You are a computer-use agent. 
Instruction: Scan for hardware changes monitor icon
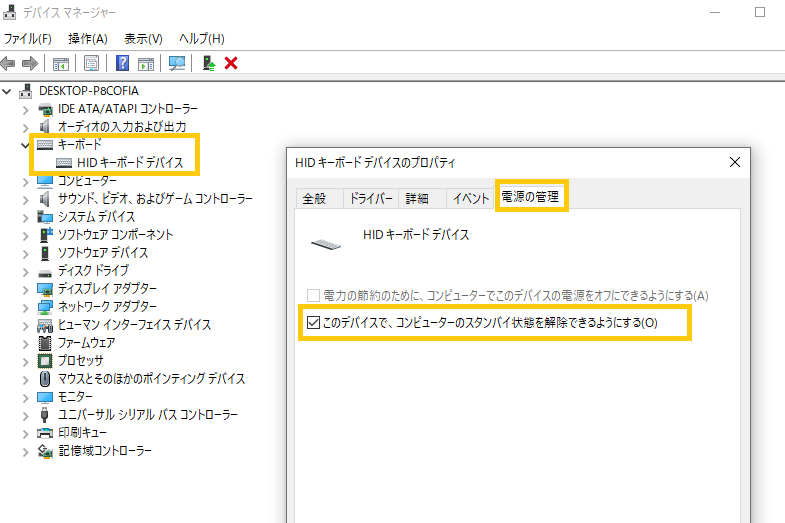pyautogui.click(x=177, y=63)
